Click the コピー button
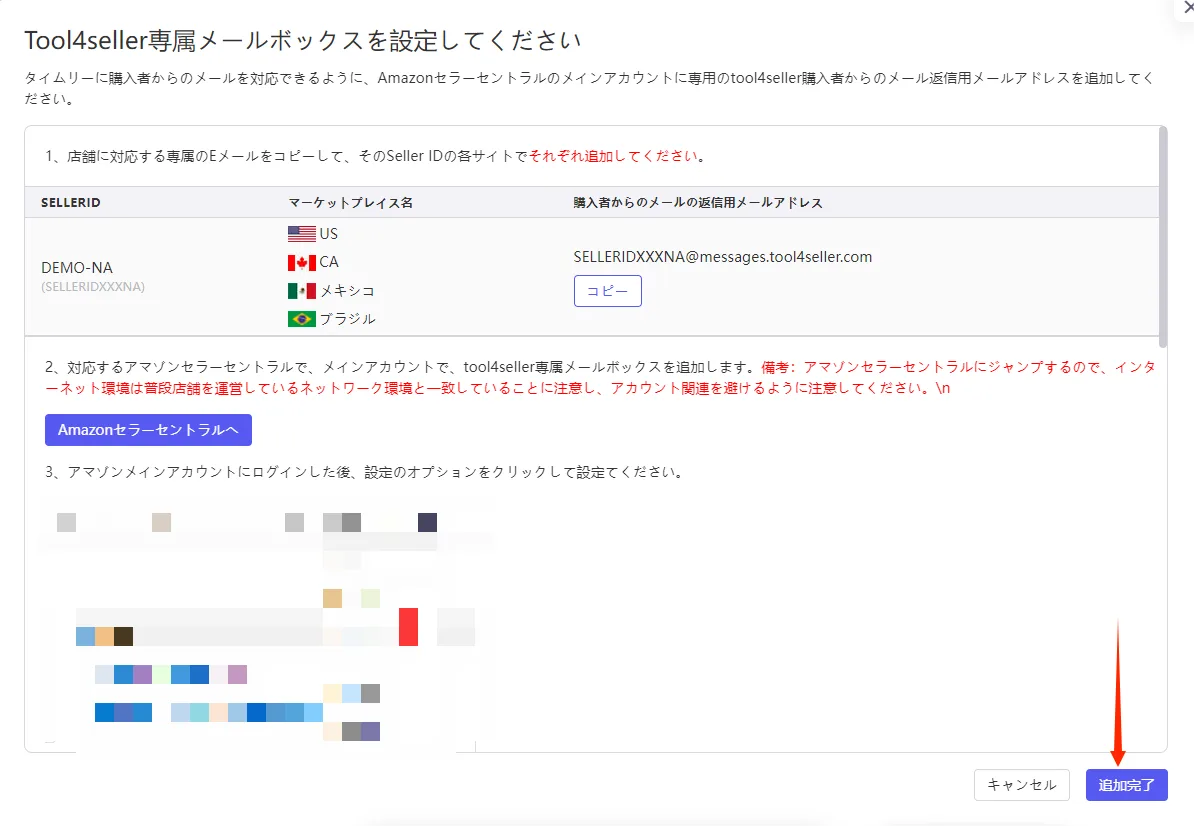 tap(608, 291)
